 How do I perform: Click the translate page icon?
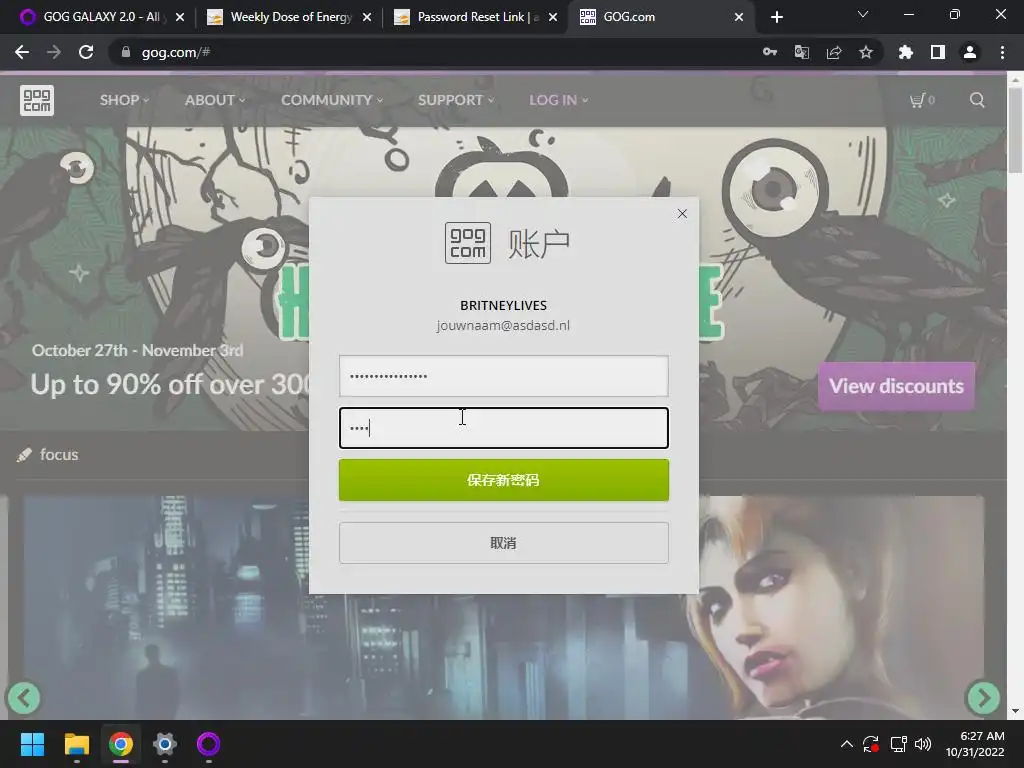pyautogui.click(x=802, y=52)
